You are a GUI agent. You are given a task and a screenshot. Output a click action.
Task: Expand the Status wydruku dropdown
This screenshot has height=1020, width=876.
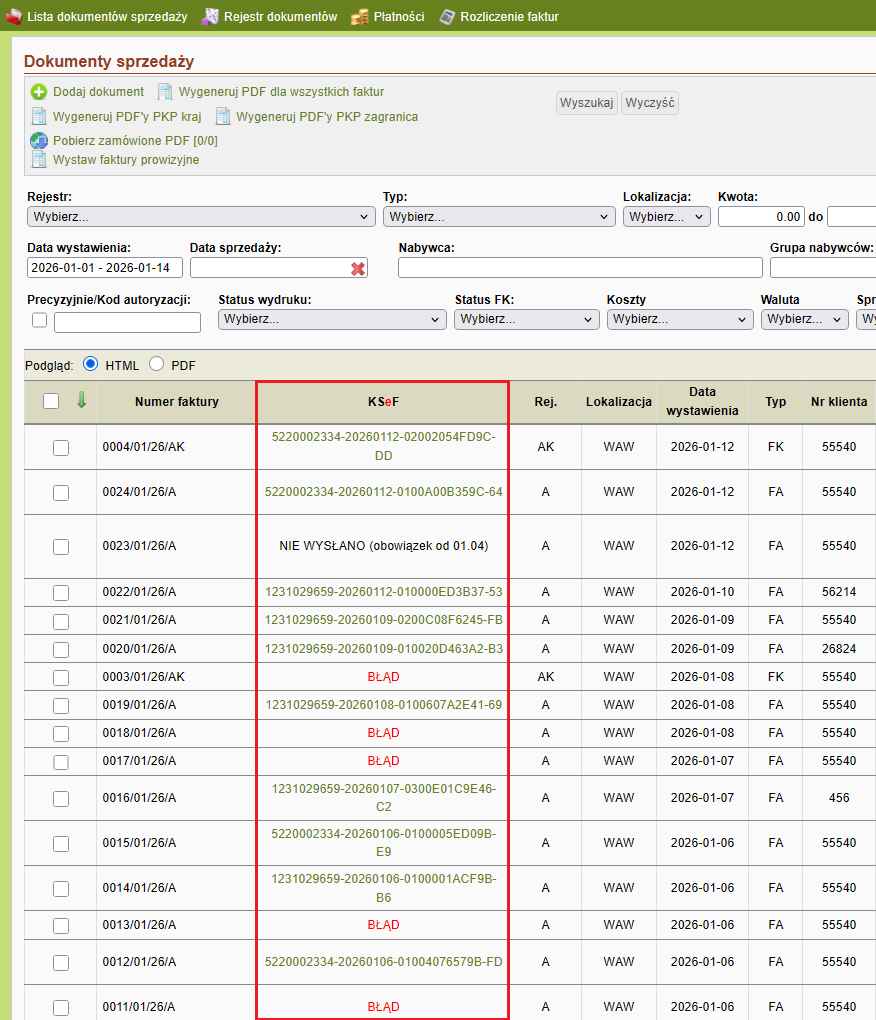point(332,320)
